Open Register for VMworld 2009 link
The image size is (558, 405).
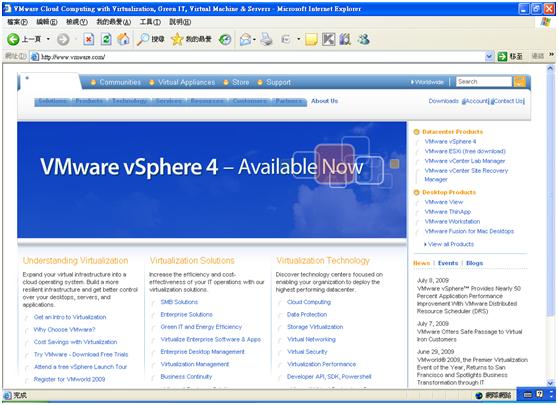click(69, 379)
